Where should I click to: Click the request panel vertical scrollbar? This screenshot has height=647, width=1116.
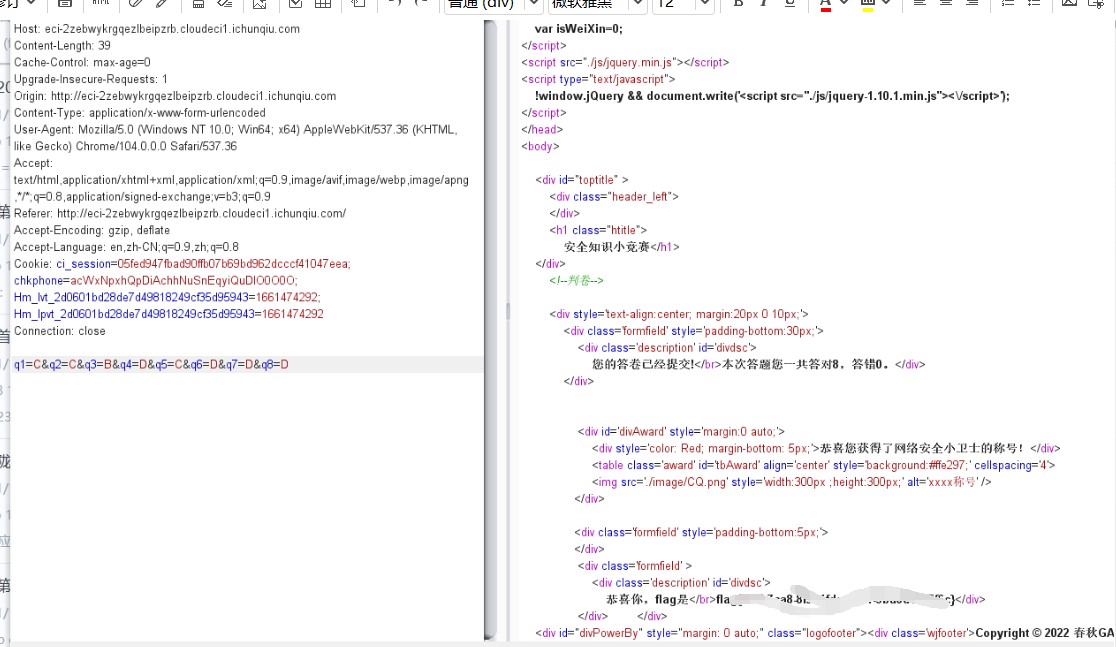pos(490,330)
